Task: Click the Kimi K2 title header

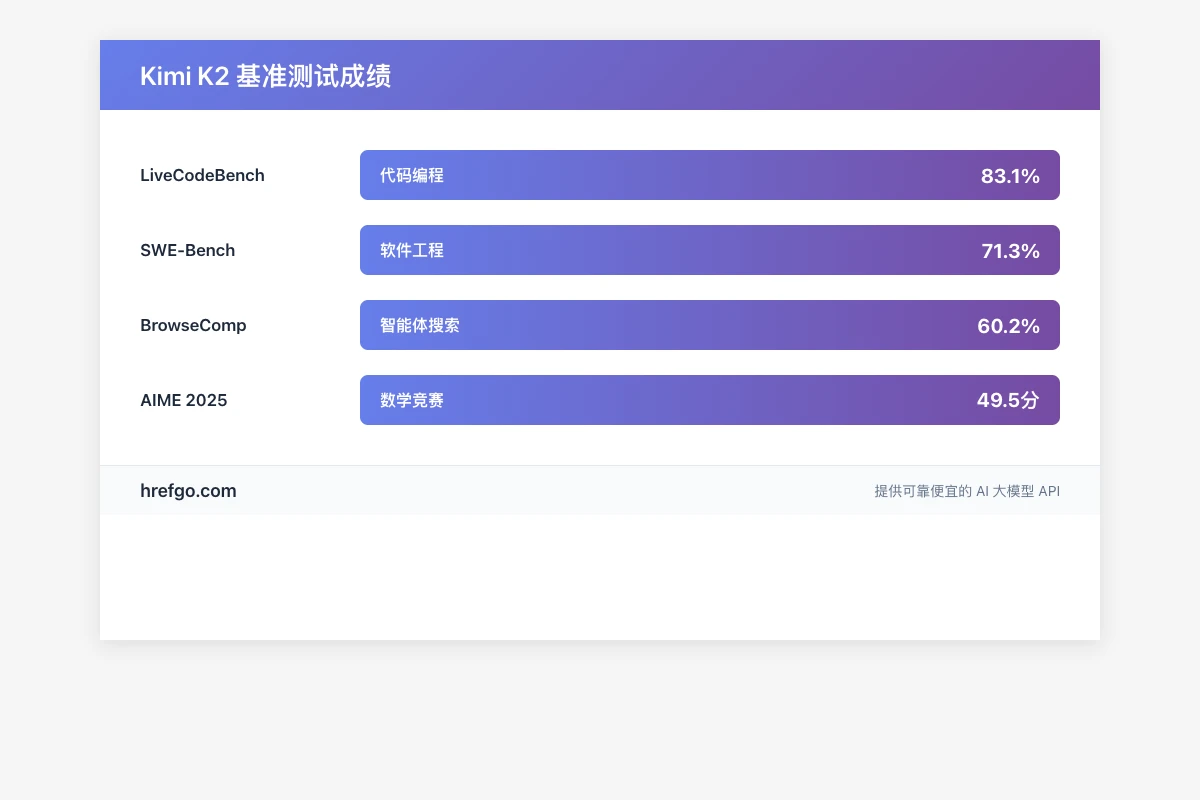Action: [x=265, y=75]
